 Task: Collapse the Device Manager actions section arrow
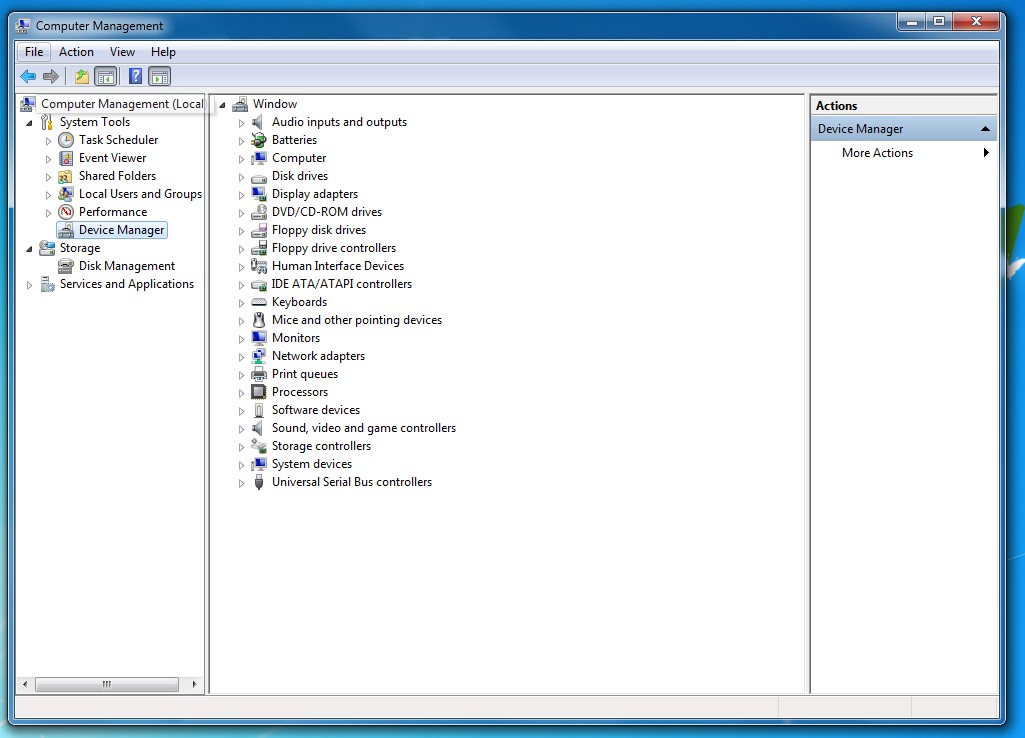click(985, 129)
